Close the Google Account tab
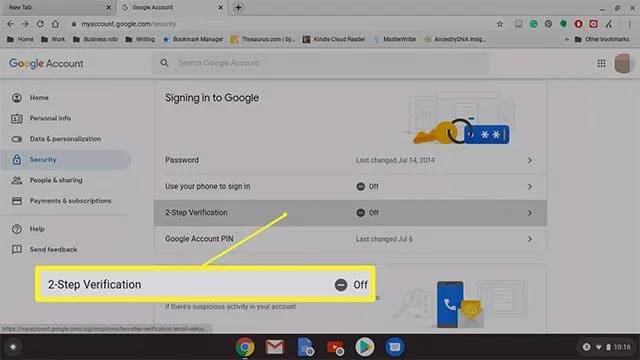Viewport: 640px width, 360px height. [220, 7]
